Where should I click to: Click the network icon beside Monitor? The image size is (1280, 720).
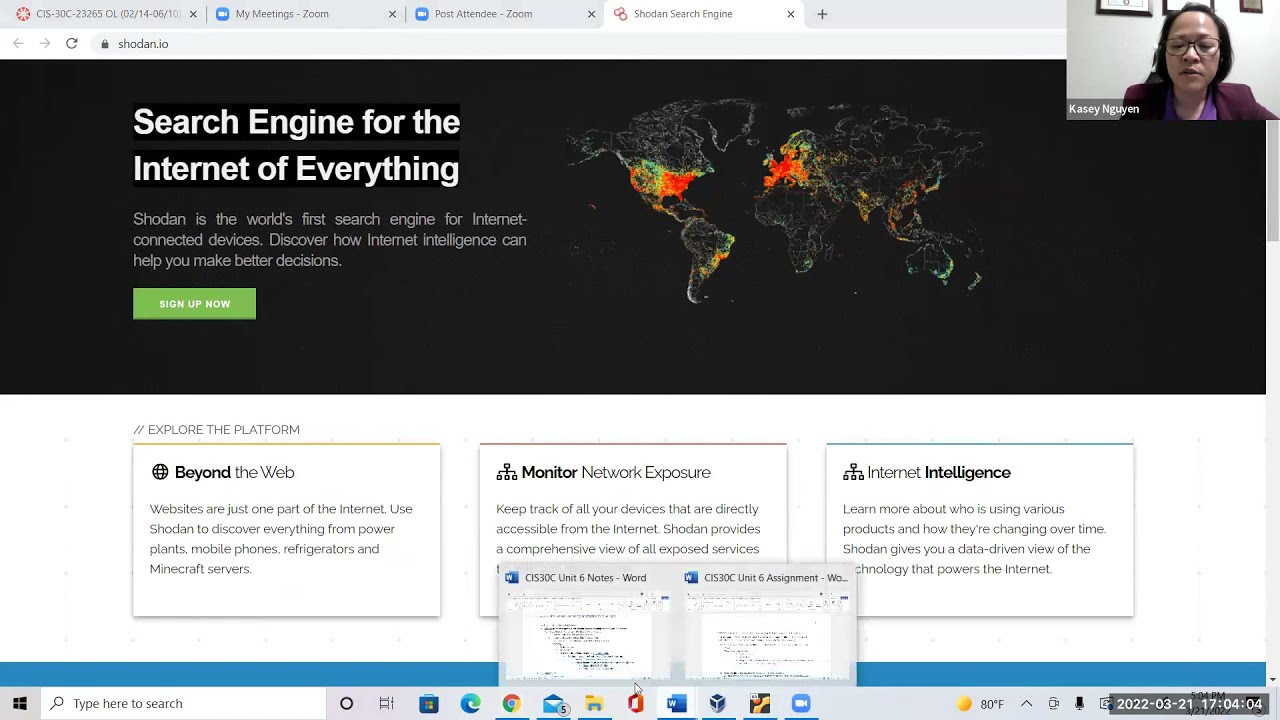click(x=507, y=472)
